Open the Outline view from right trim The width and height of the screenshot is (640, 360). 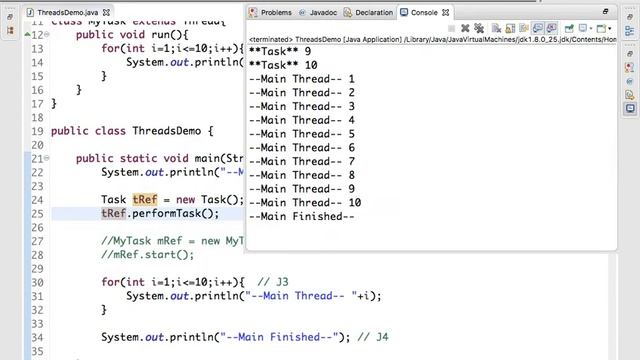coord(630,31)
